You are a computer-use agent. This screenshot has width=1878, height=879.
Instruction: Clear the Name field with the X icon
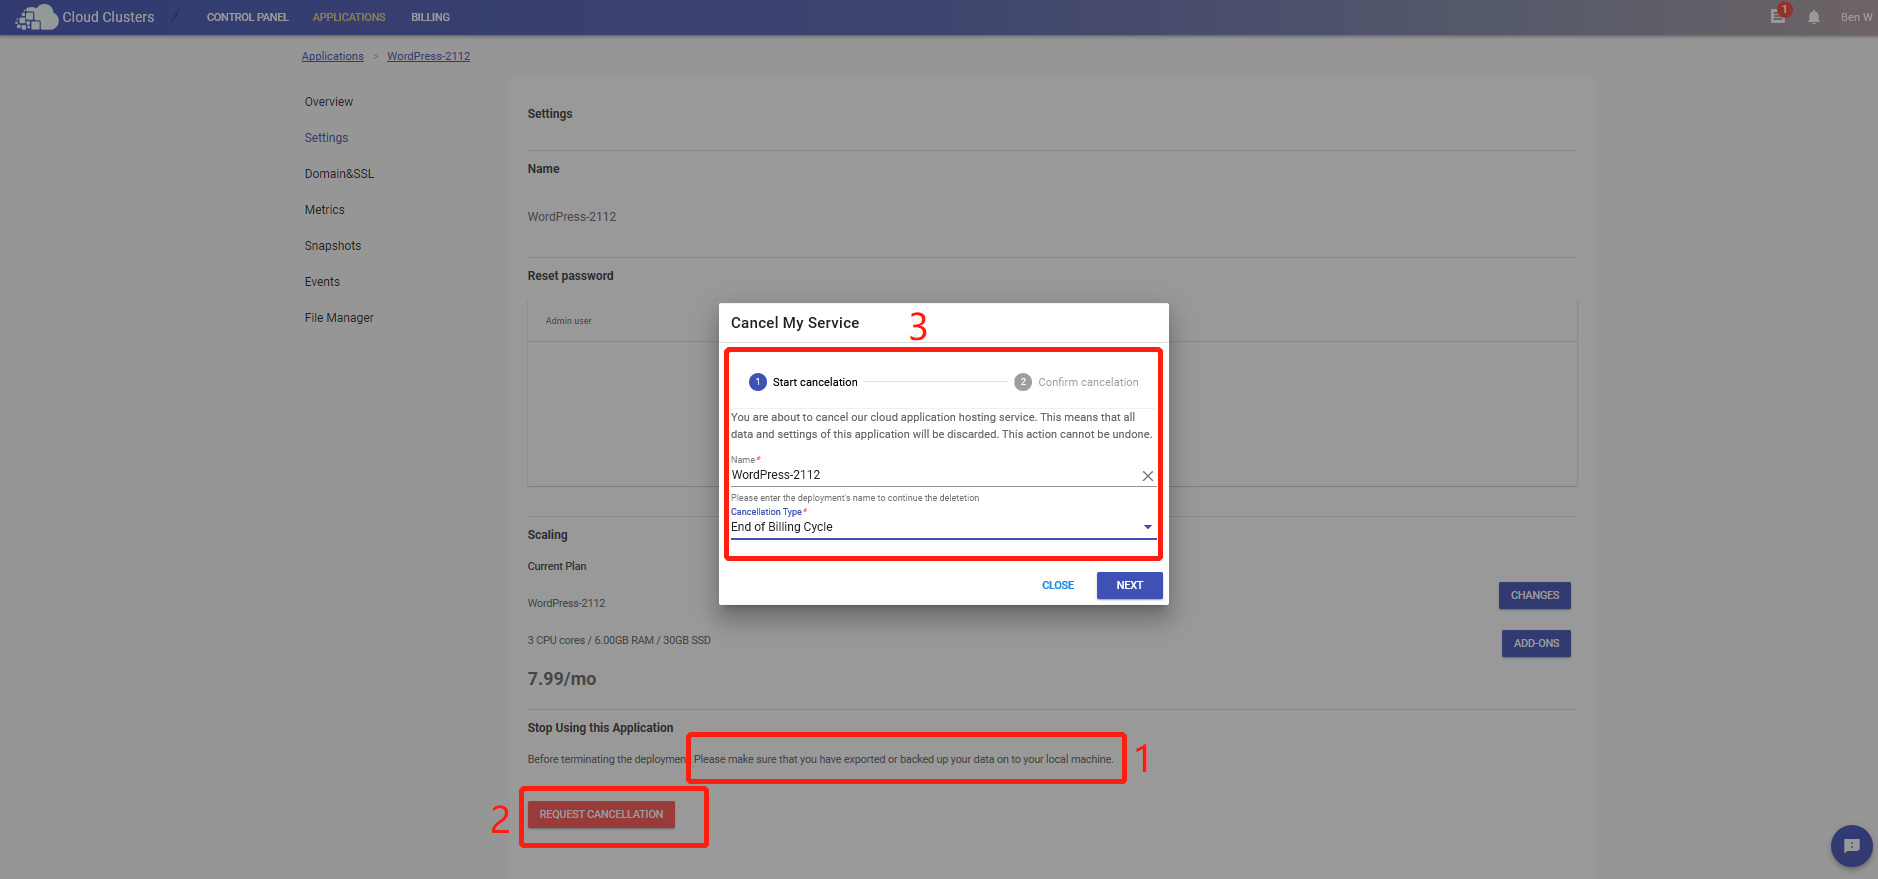click(x=1148, y=476)
